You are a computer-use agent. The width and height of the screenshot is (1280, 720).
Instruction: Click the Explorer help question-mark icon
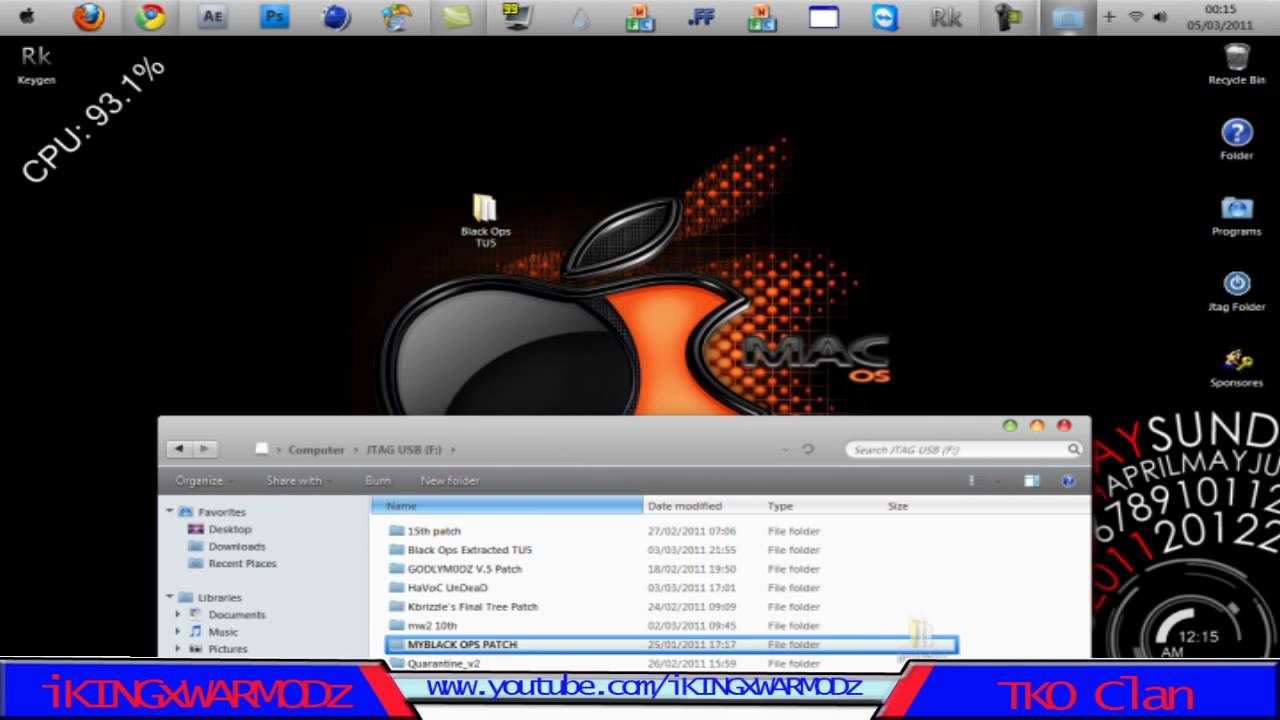tap(1068, 481)
